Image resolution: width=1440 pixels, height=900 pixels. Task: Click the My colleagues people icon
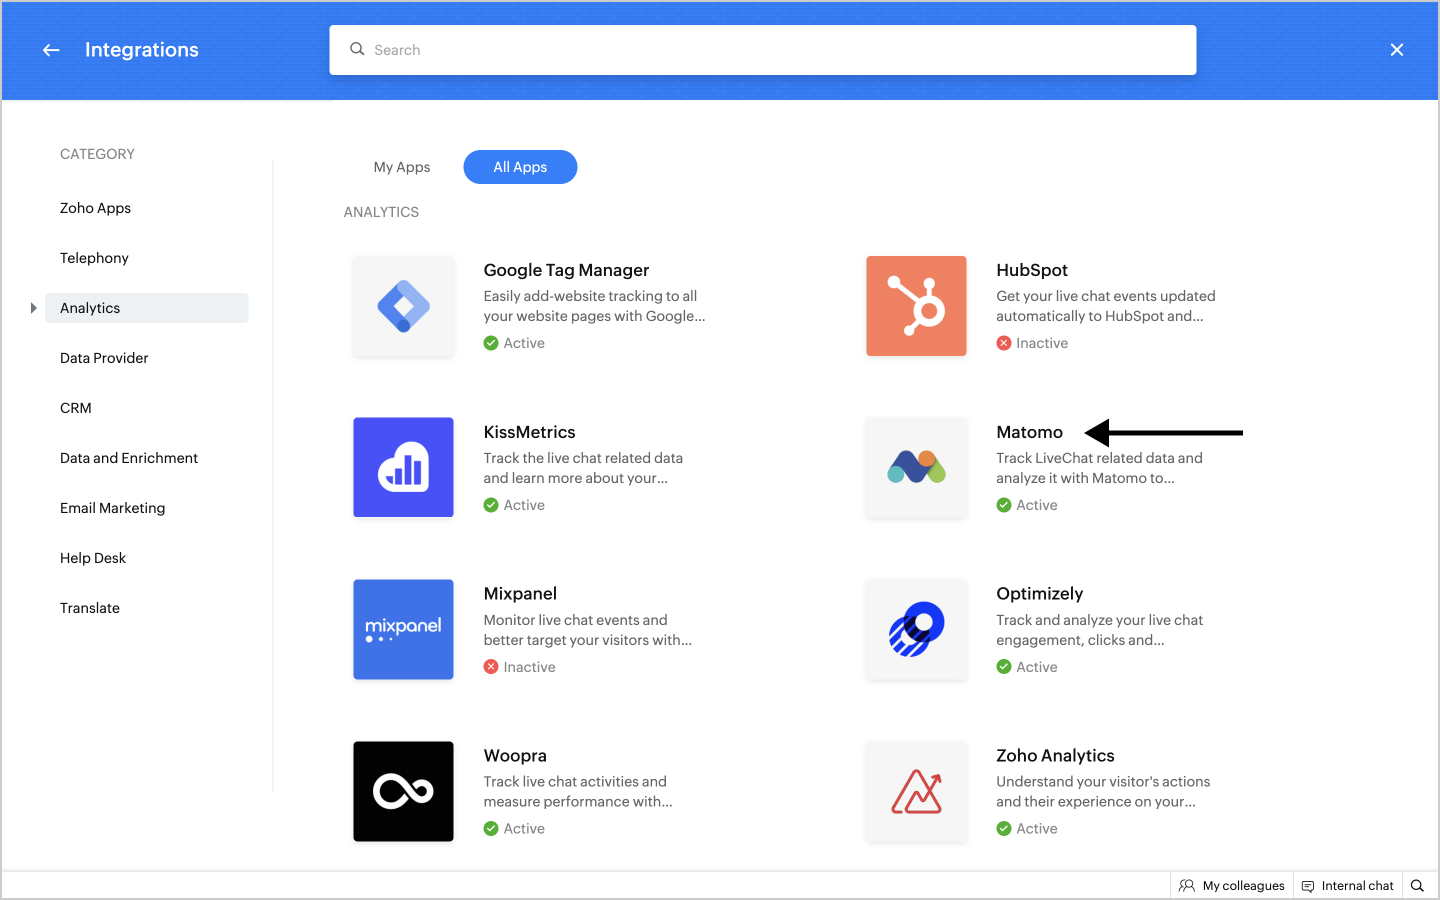1187,886
